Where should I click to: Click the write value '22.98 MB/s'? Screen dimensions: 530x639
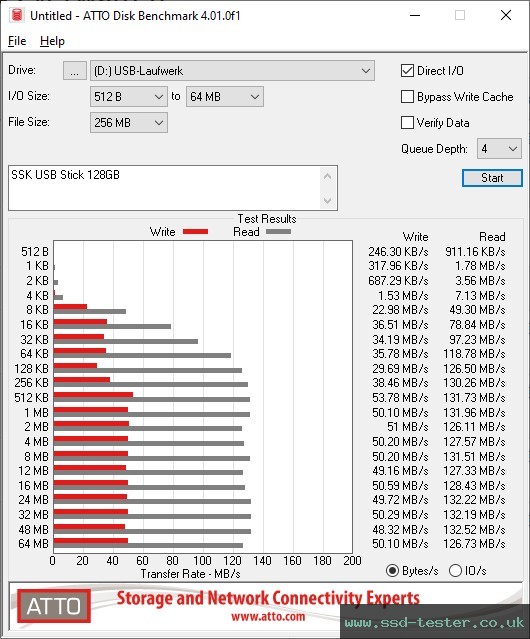coord(400,310)
